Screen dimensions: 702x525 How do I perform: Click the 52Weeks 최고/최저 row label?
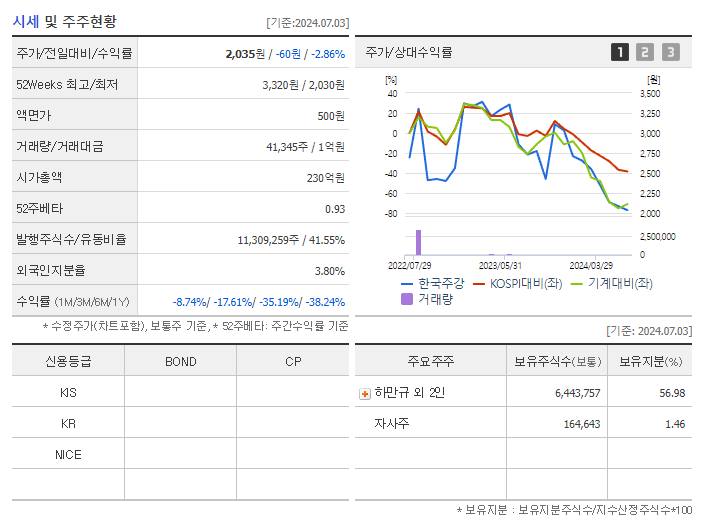click(x=67, y=85)
